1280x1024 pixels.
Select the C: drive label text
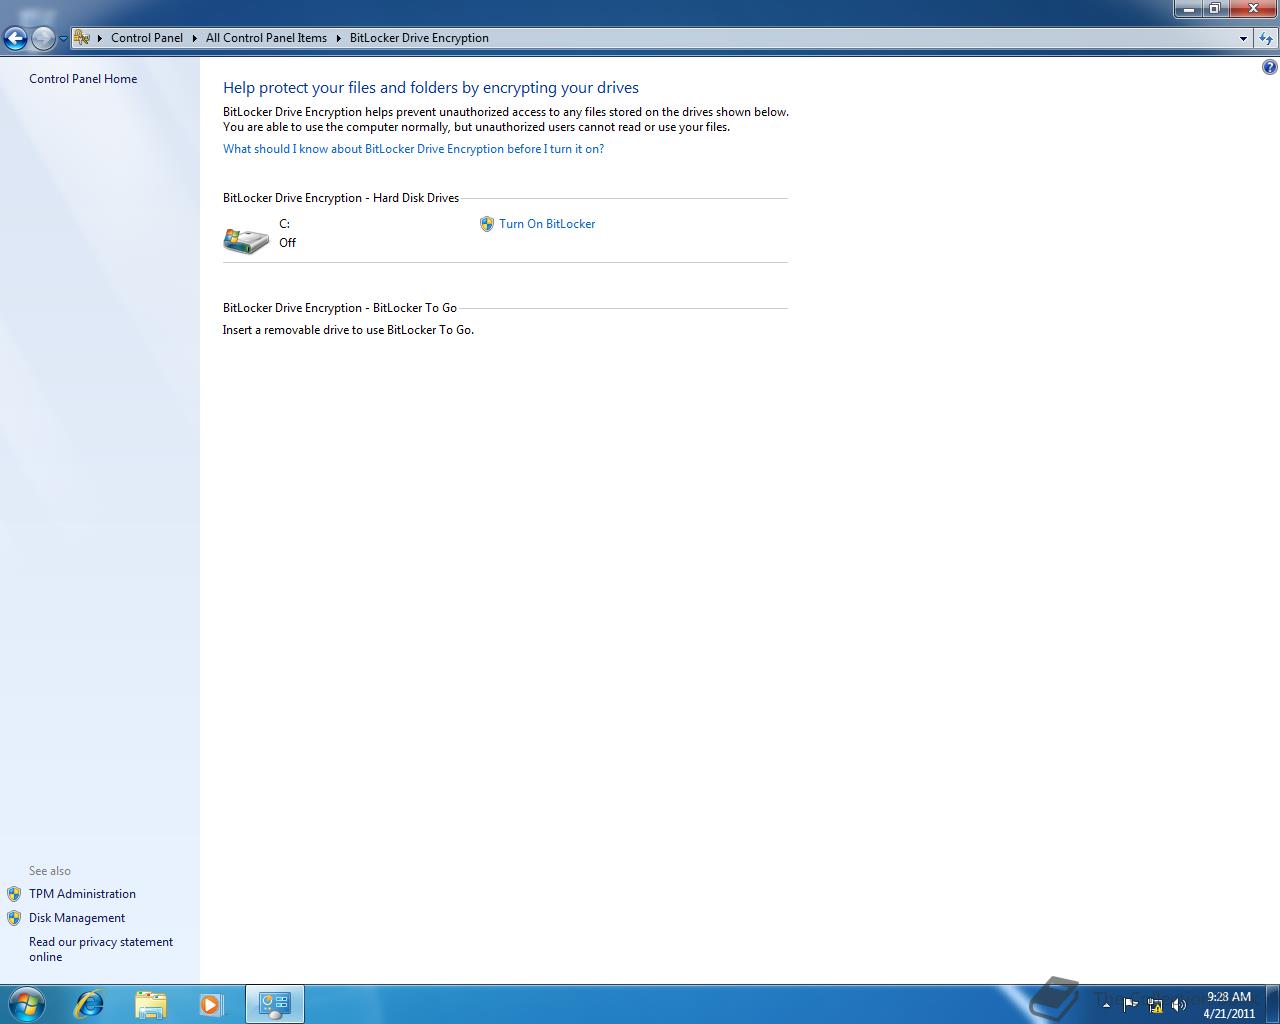[x=284, y=224]
